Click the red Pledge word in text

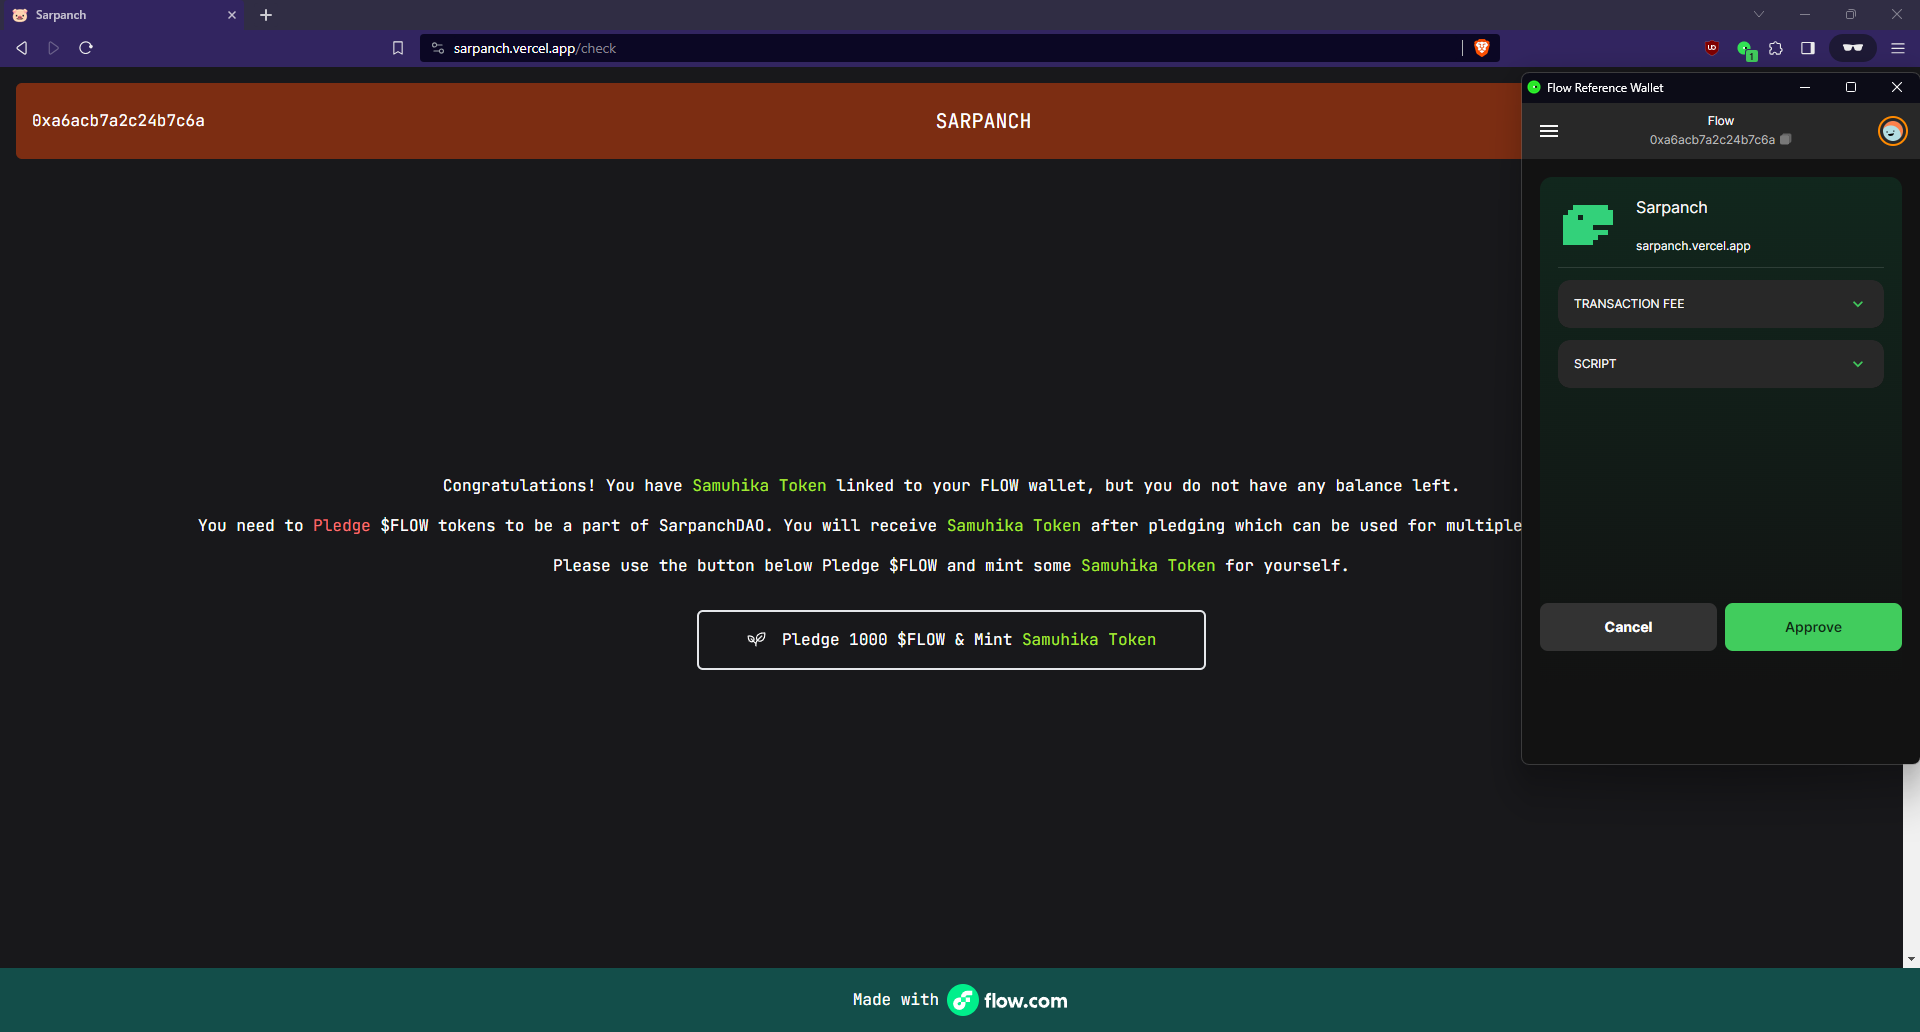click(x=342, y=526)
